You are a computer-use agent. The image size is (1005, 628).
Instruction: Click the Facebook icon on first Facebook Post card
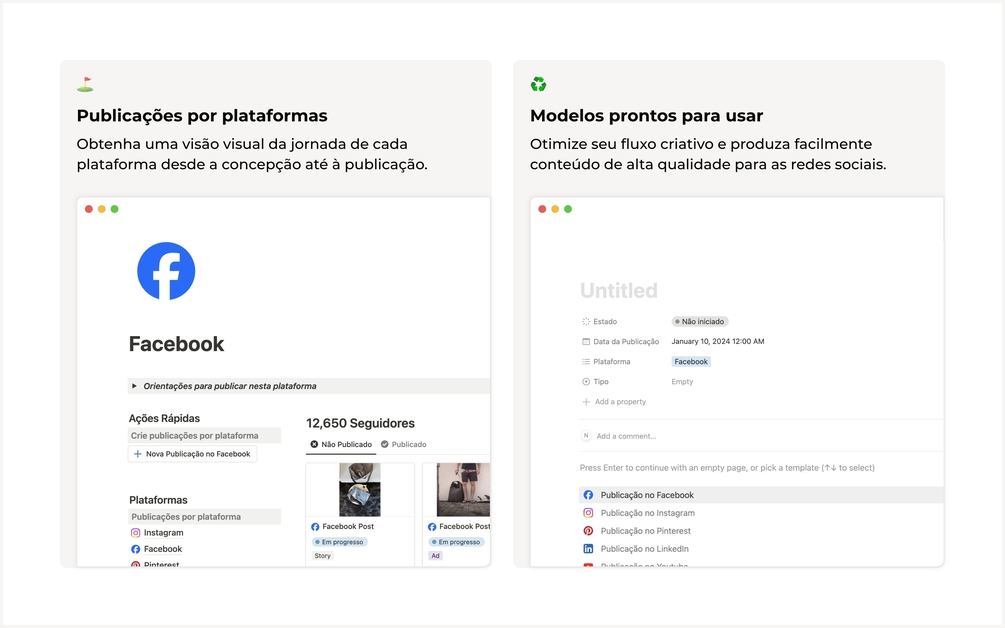(x=315, y=527)
